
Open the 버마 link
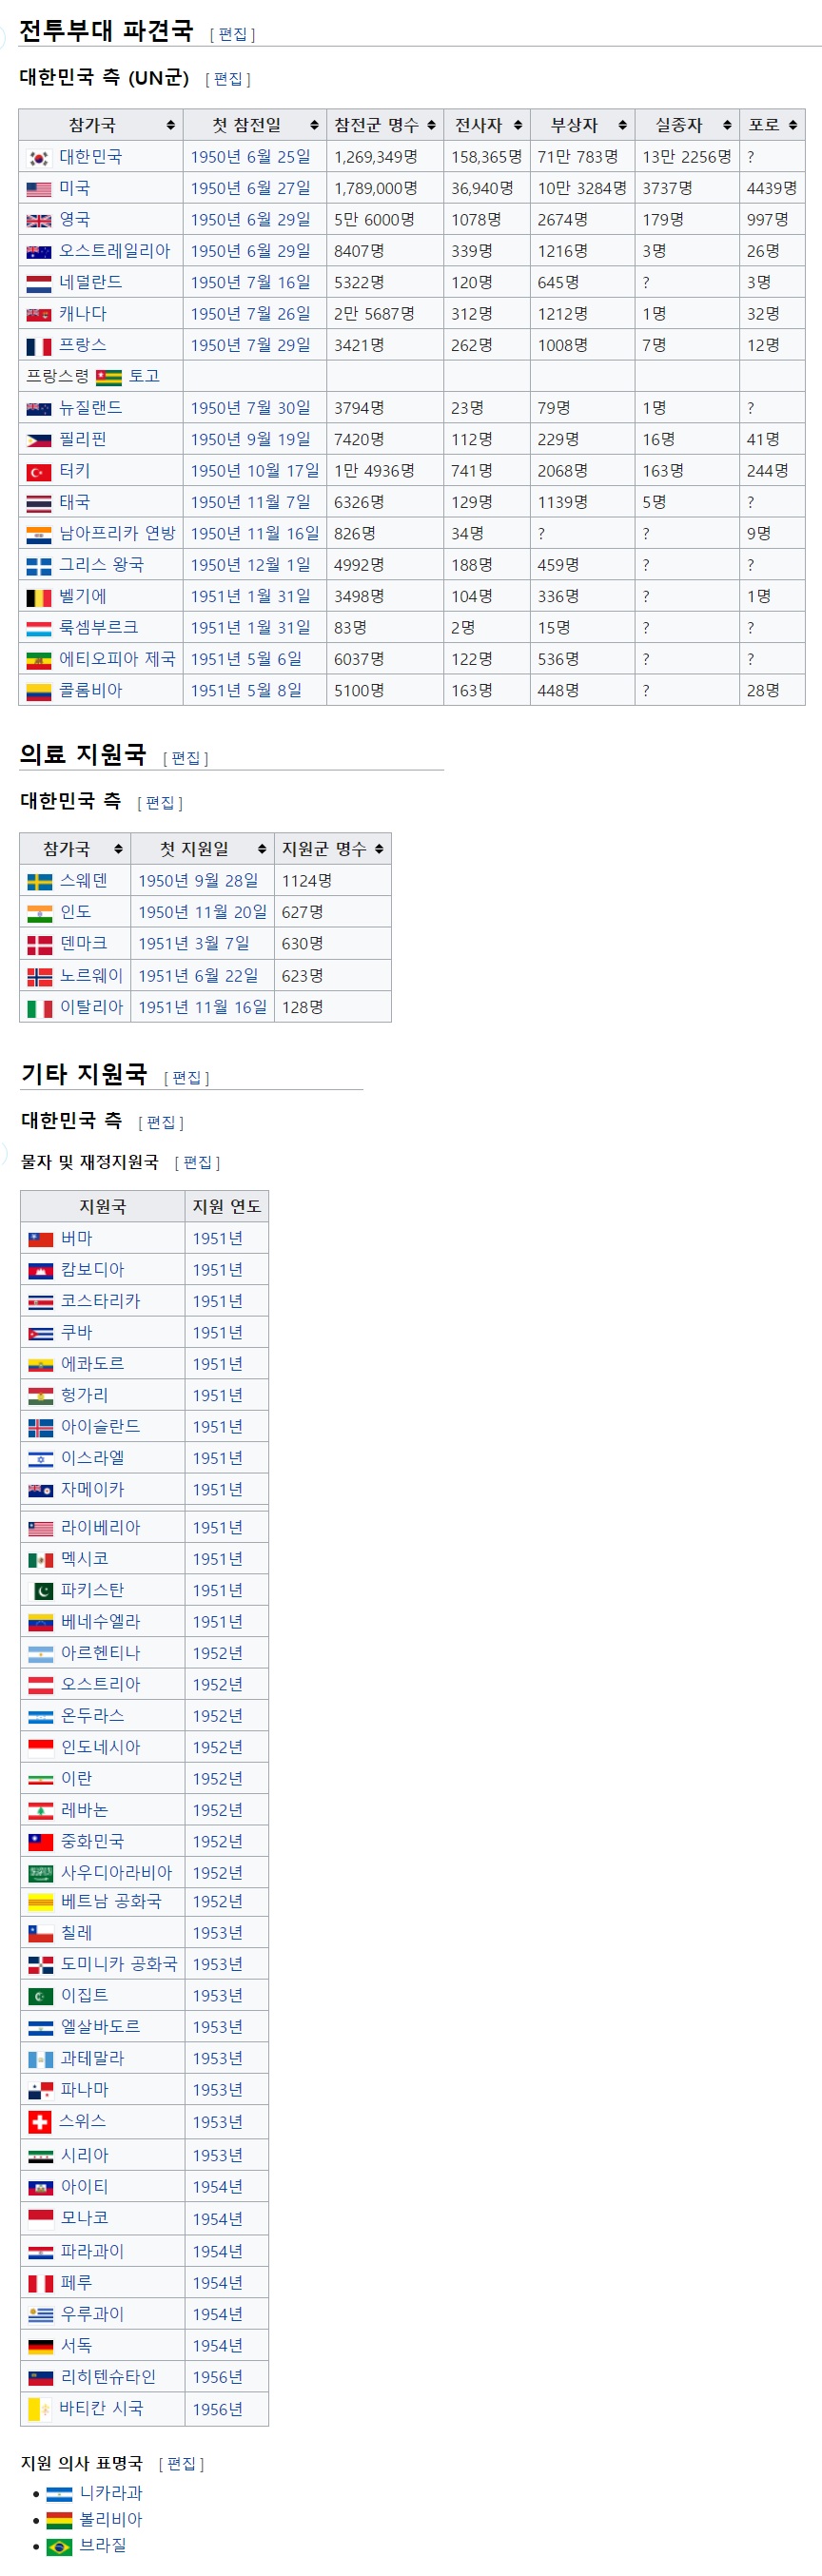[x=77, y=1239]
